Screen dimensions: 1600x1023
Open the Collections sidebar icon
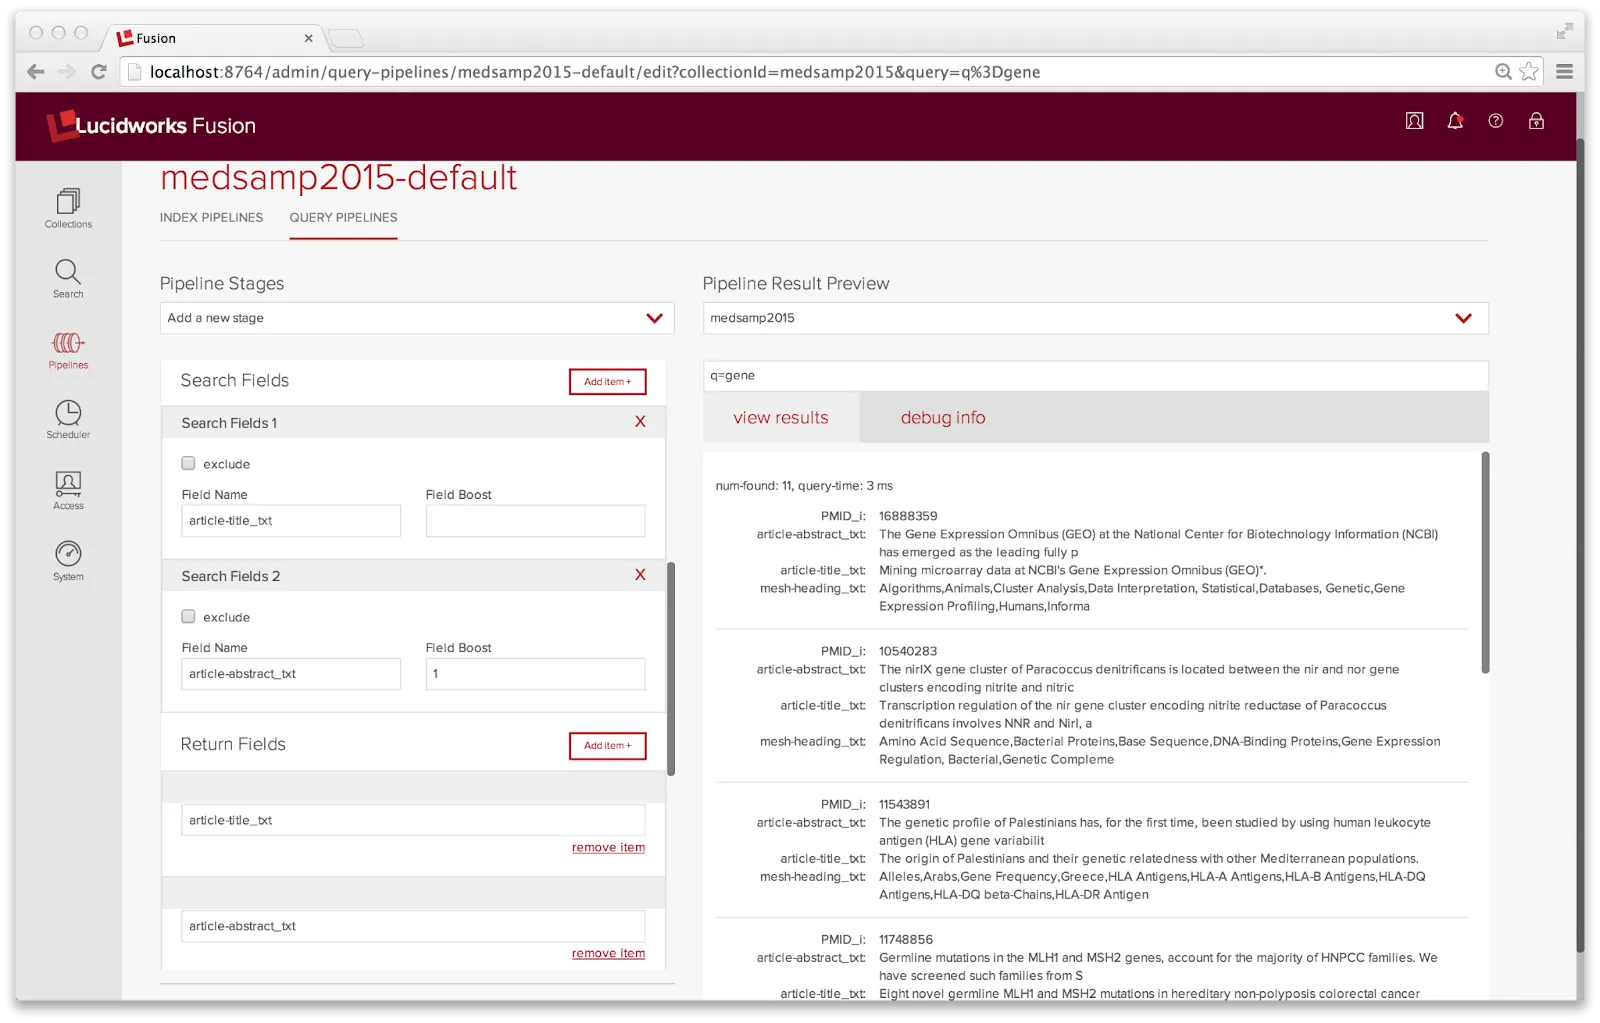[68, 208]
